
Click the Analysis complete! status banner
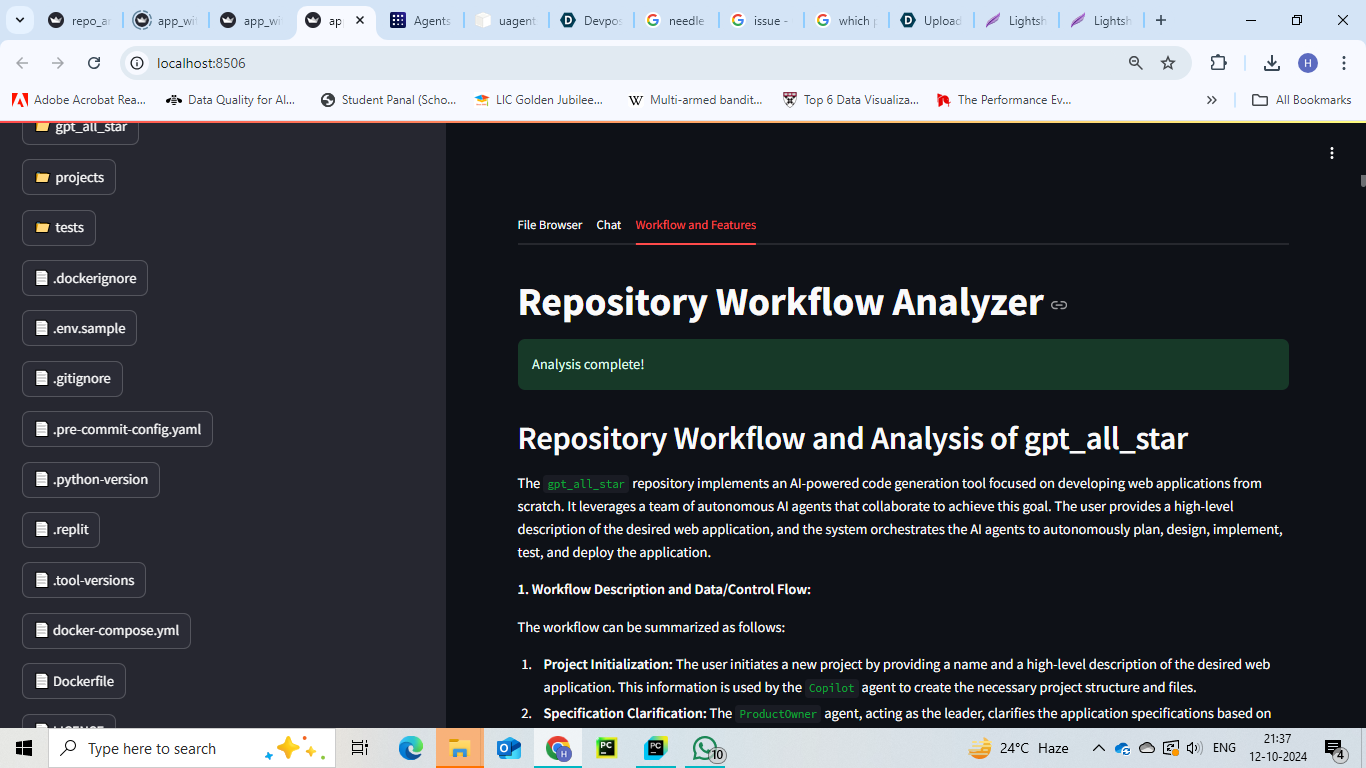click(x=903, y=364)
